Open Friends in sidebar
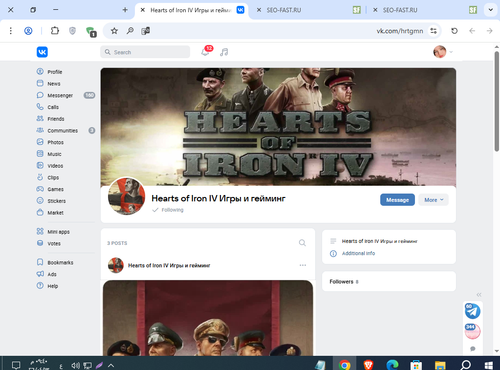This screenshot has width=500, height=370. tap(56, 119)
